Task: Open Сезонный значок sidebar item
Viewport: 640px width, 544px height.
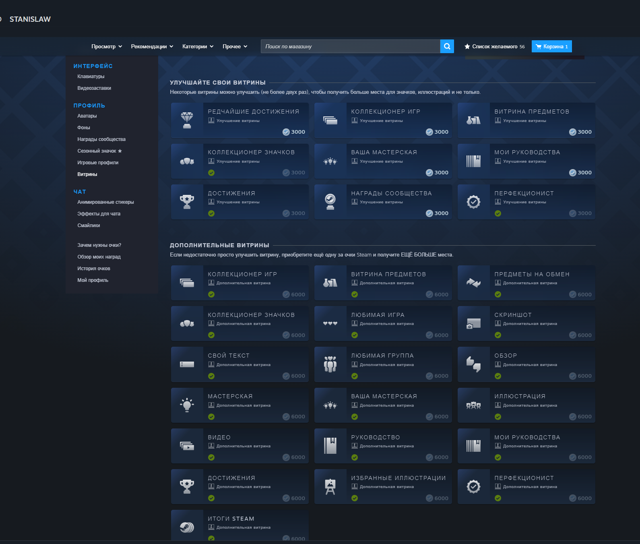Action: 99,151
